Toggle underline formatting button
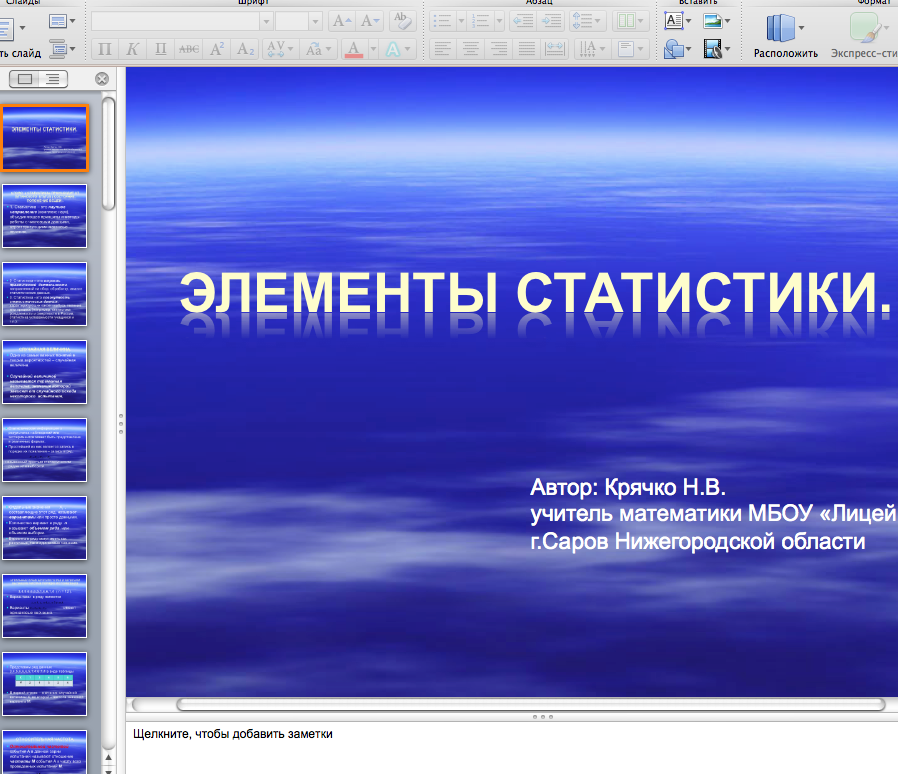898x774 pixels. pos(160,49)
